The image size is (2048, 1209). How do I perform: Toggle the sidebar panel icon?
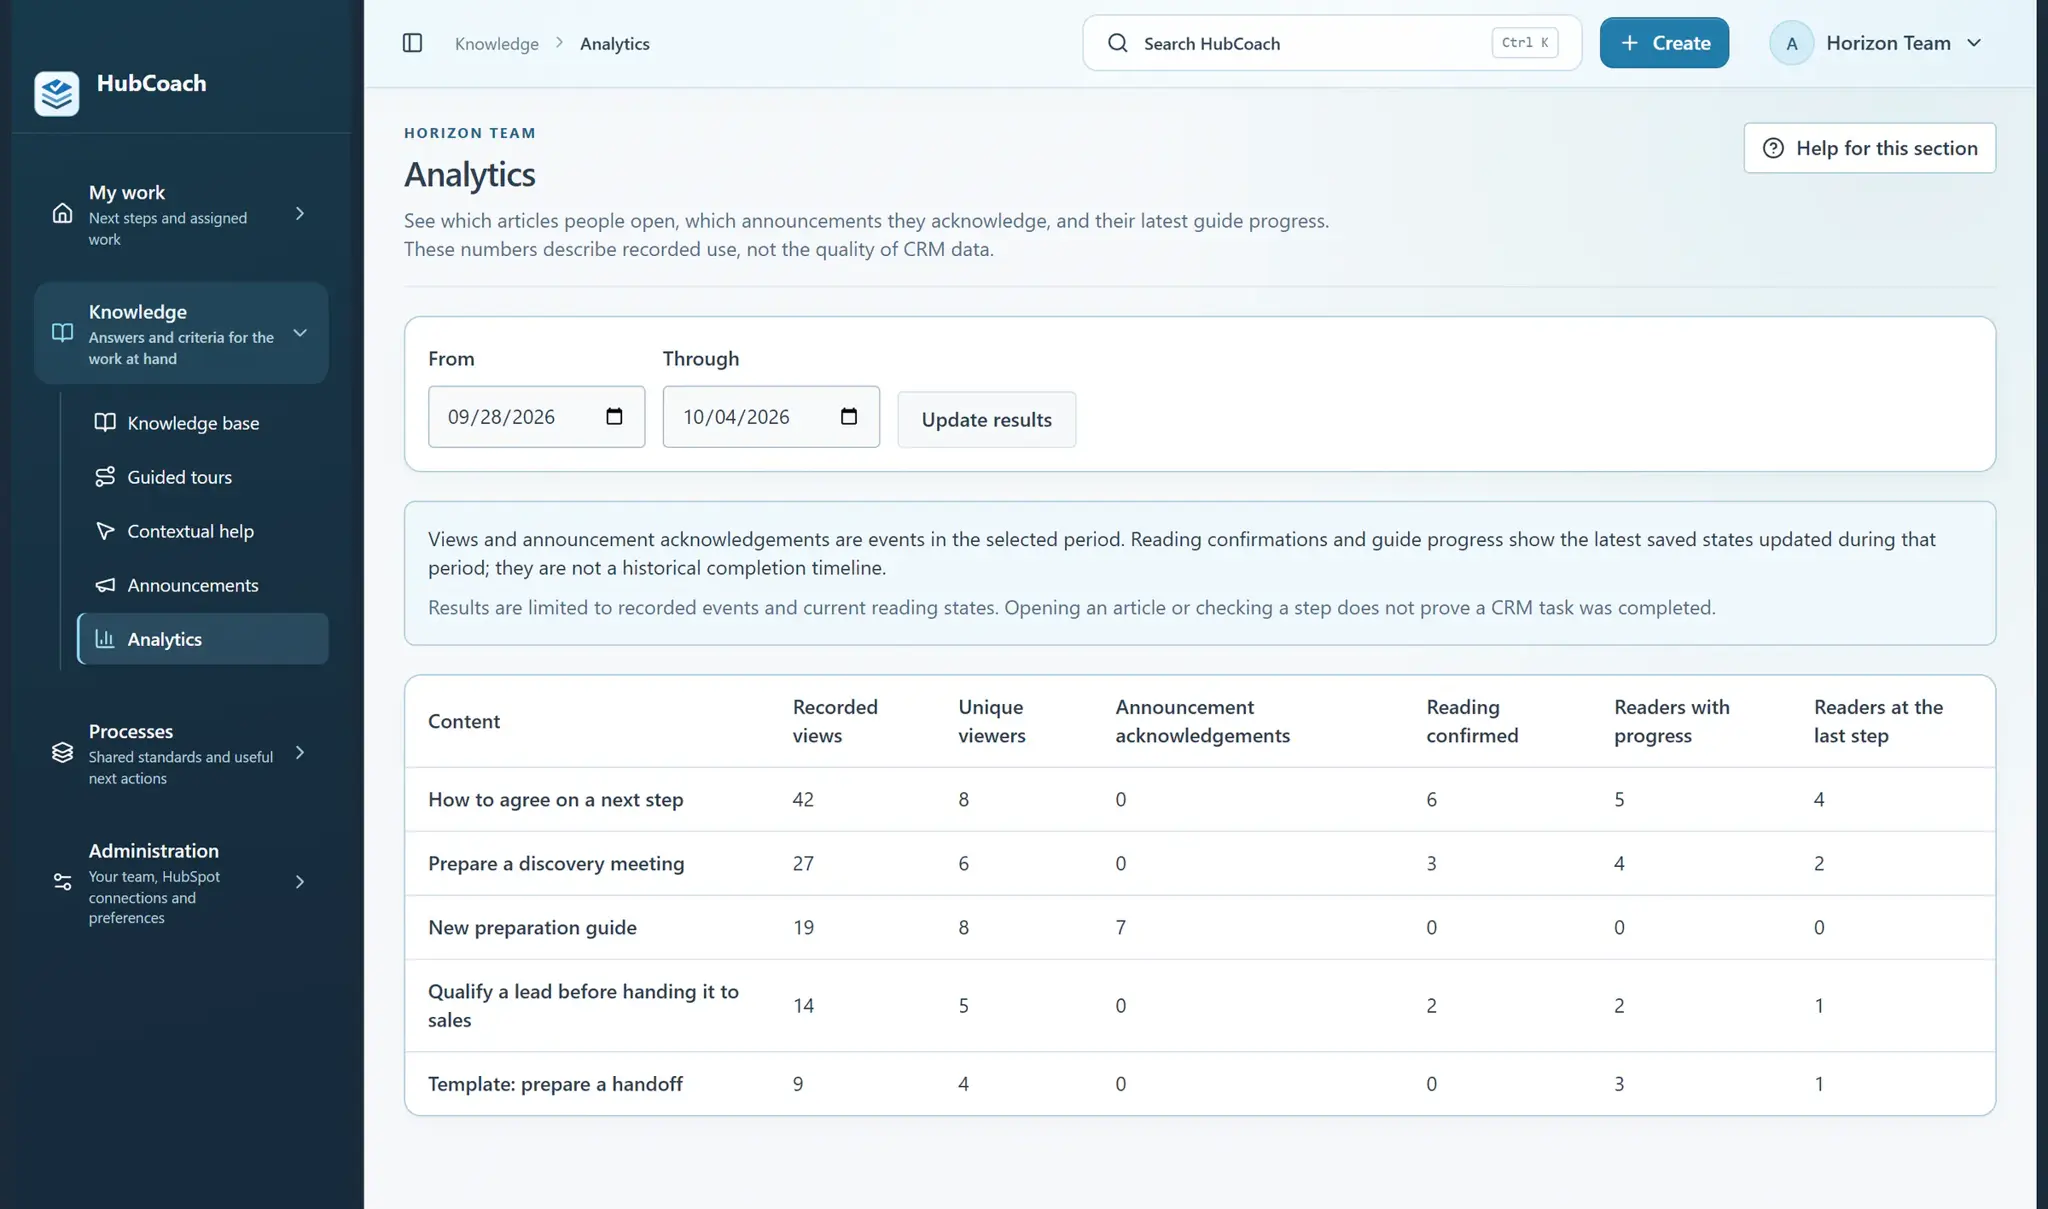(x=412, y=43)
